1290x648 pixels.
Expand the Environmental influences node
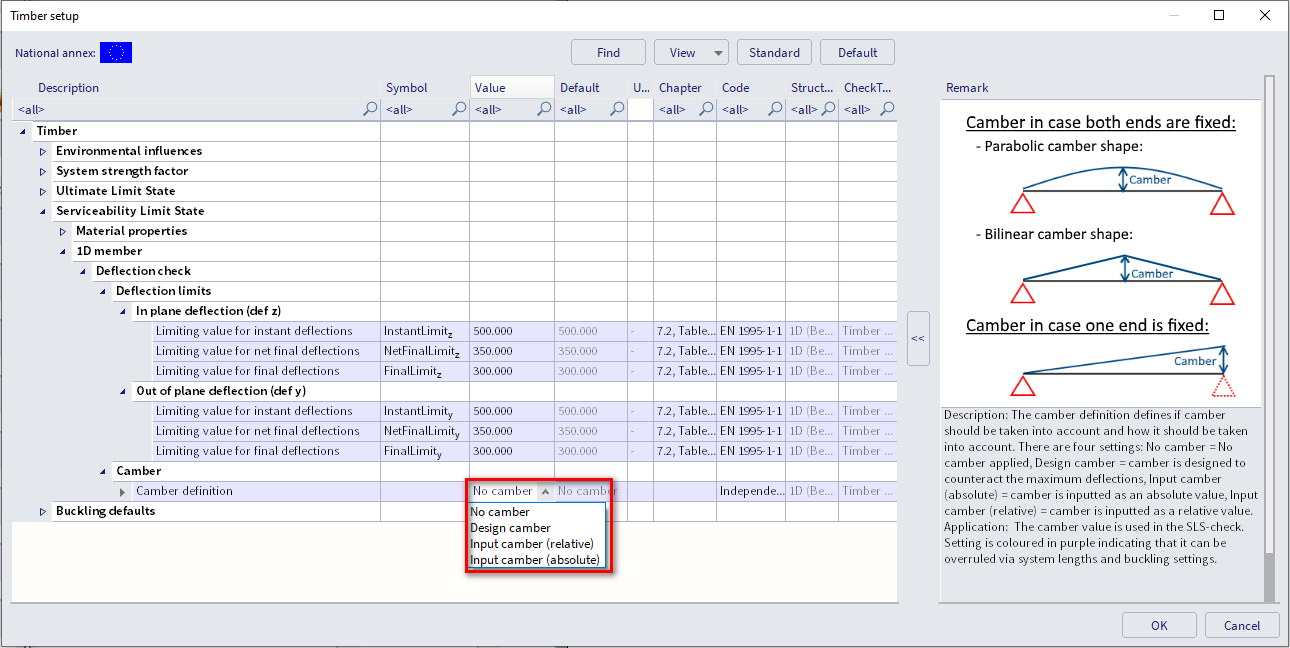[43, 151]
